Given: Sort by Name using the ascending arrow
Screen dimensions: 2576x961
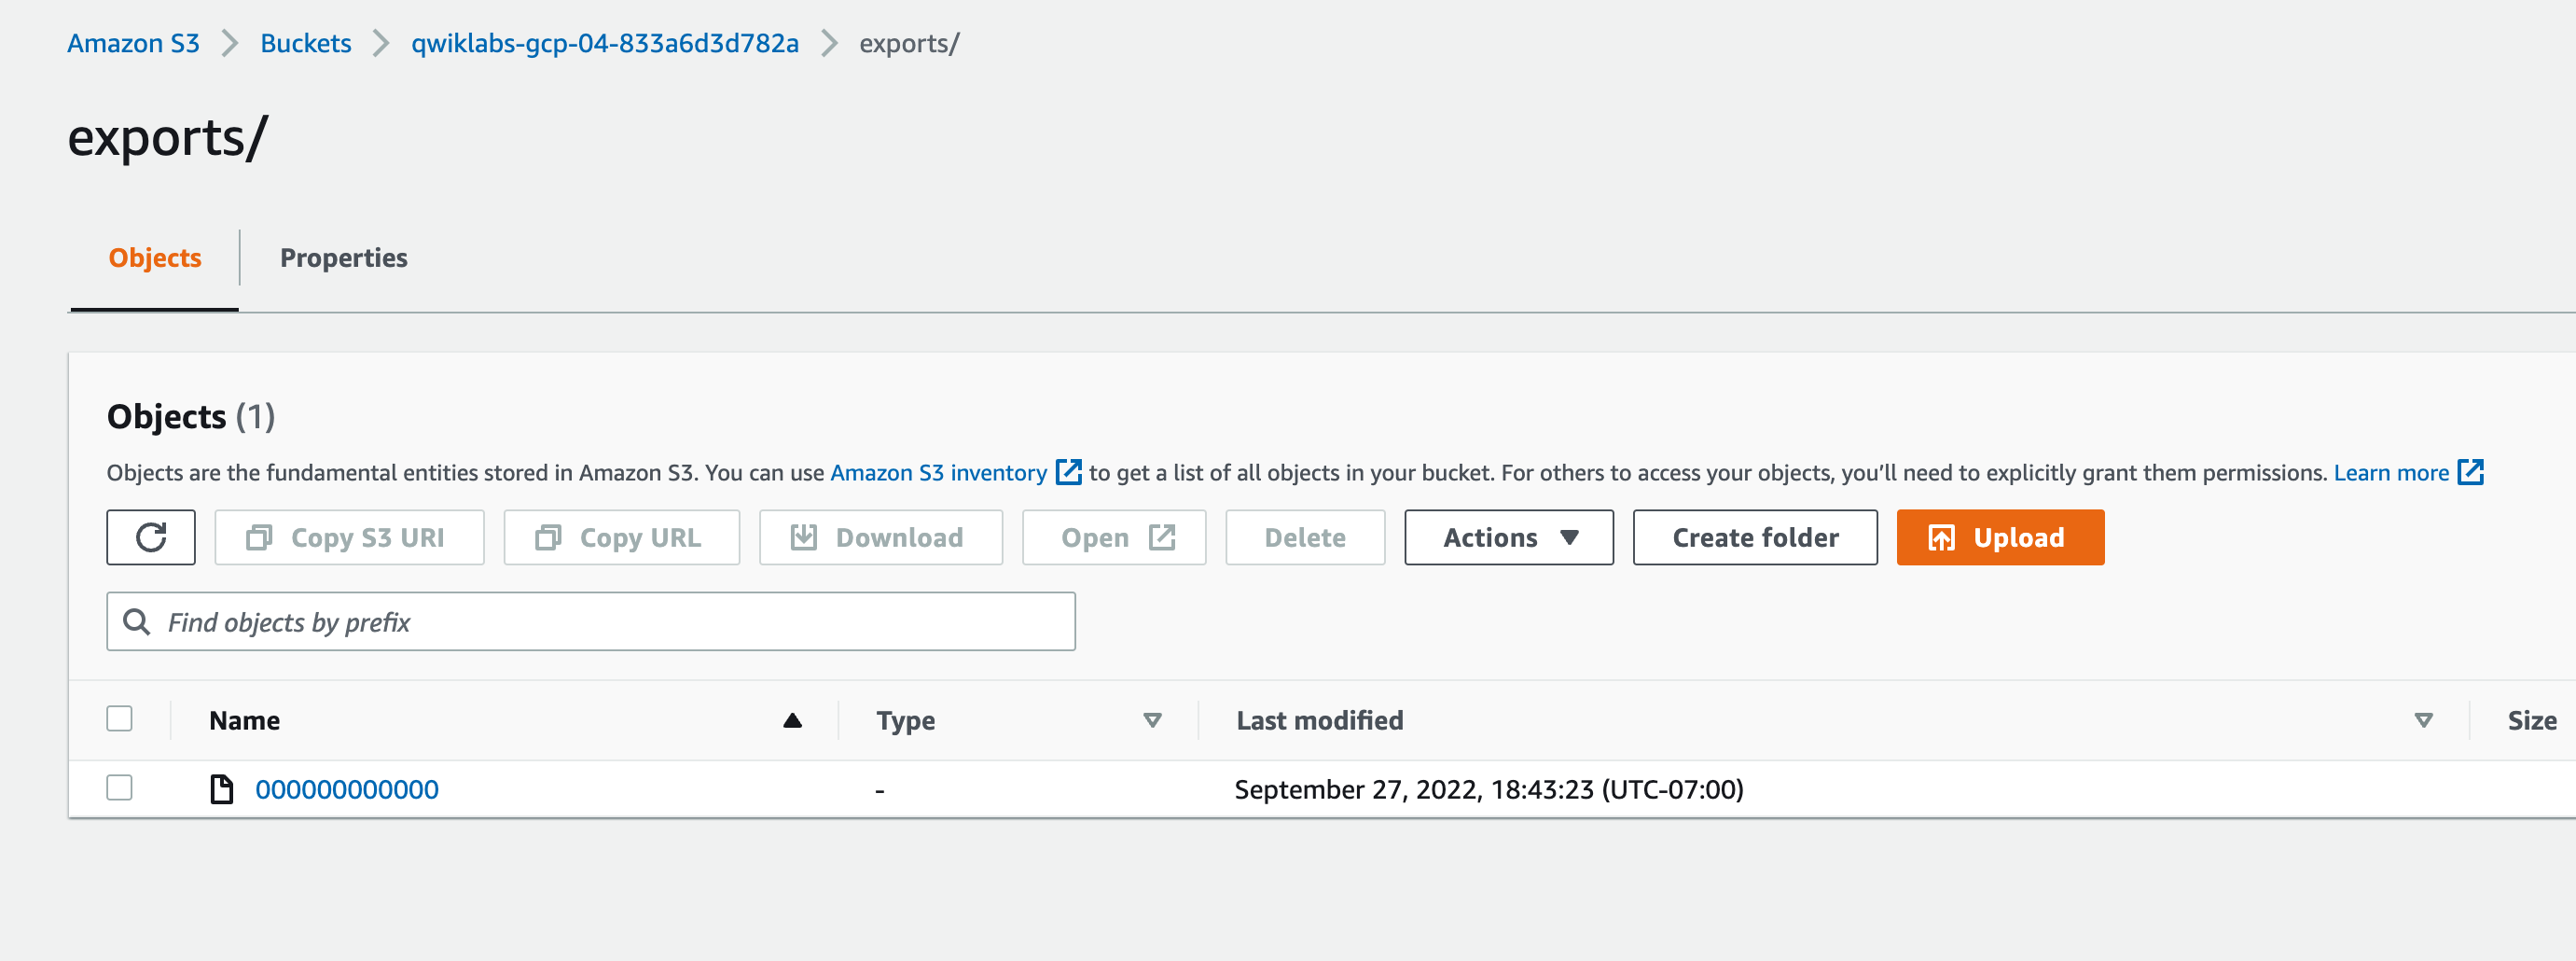Looking at the screenshot, I should 792,720.
